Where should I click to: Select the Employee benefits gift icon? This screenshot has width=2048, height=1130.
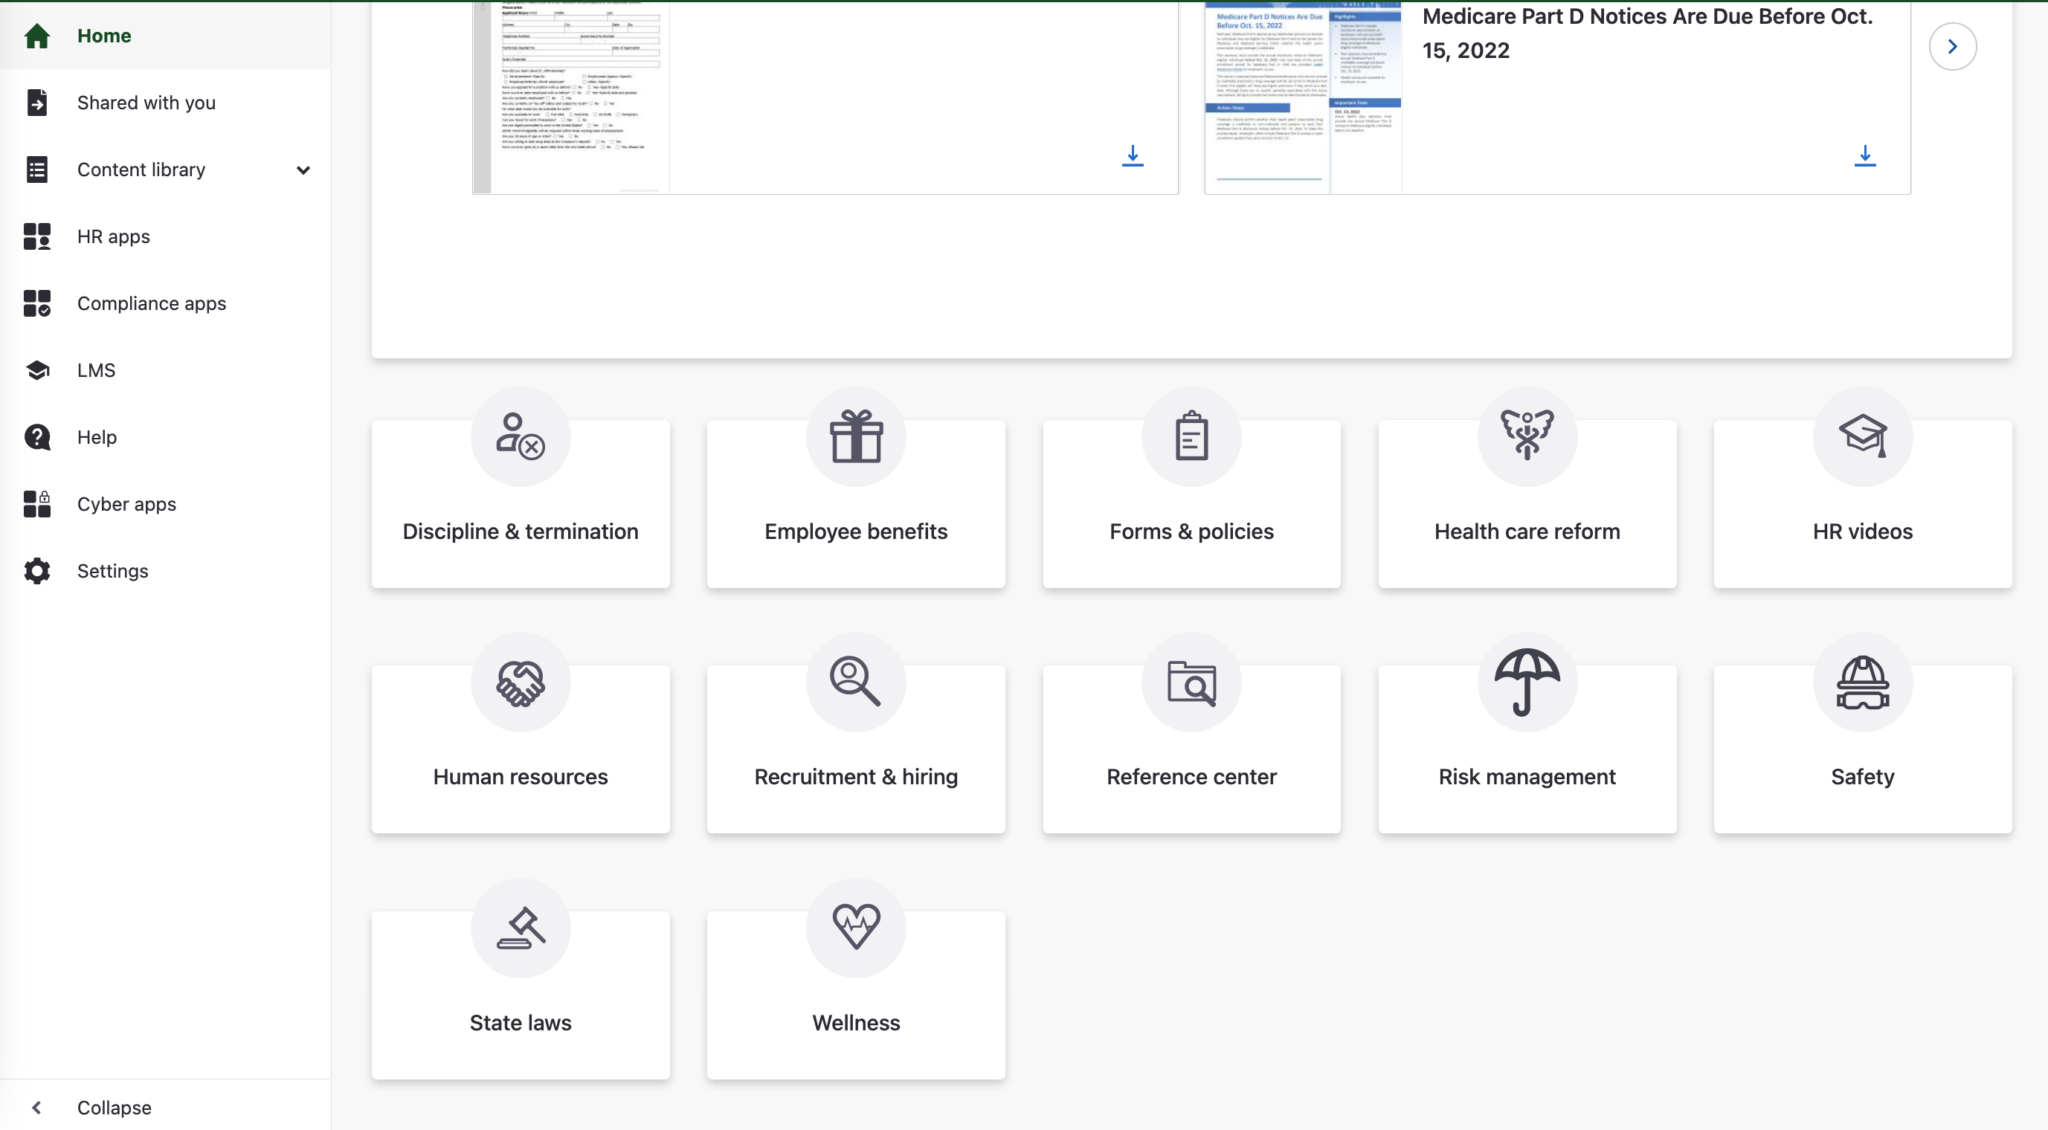(855, 436)
